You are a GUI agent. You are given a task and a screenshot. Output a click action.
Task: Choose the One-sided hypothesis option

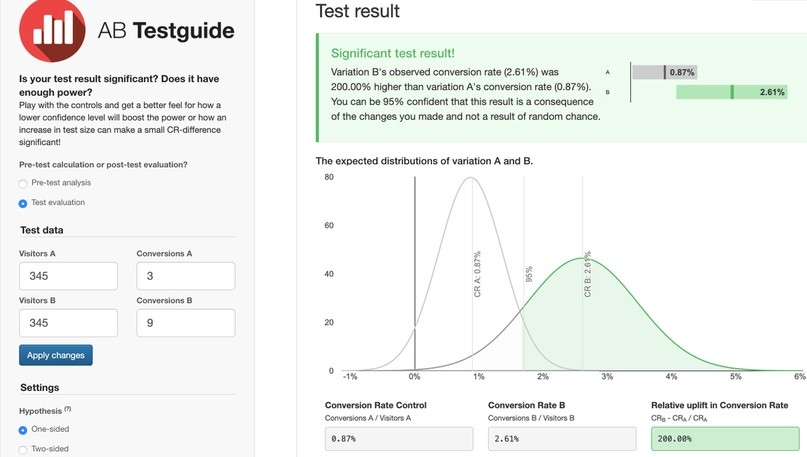click(23, 430)
